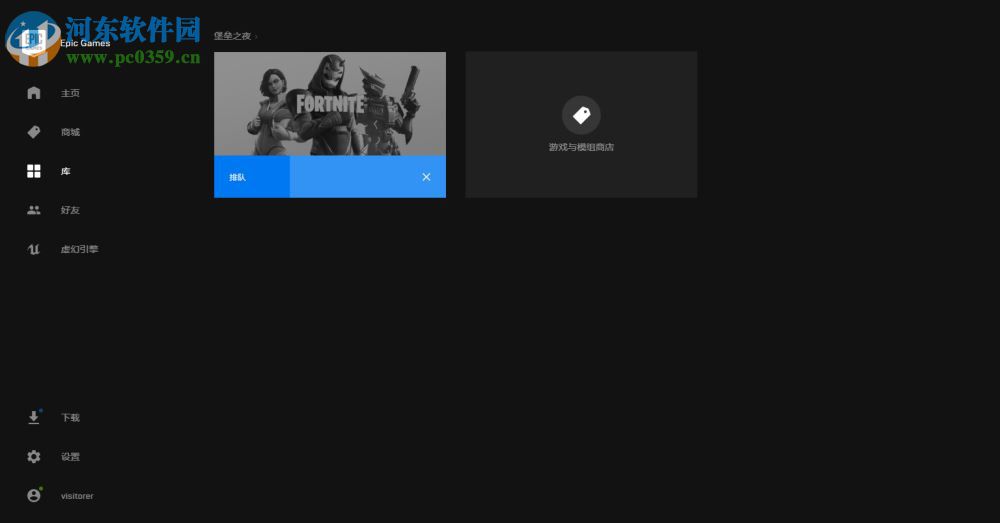Open the 下载 menu label
Image resolution: width=1000 pixels, height=523 pixels.
pyautogui.click(x=70, y=417)
